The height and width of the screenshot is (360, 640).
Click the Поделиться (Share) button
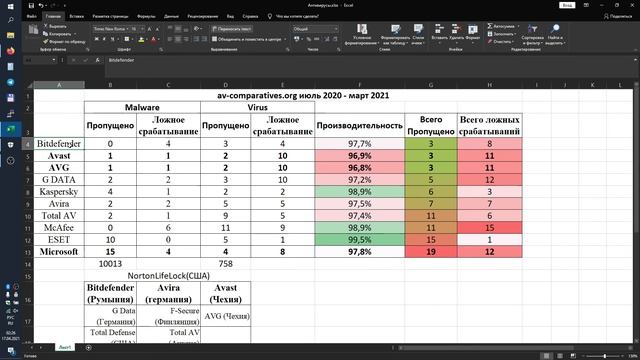click(x=618, y=16)
